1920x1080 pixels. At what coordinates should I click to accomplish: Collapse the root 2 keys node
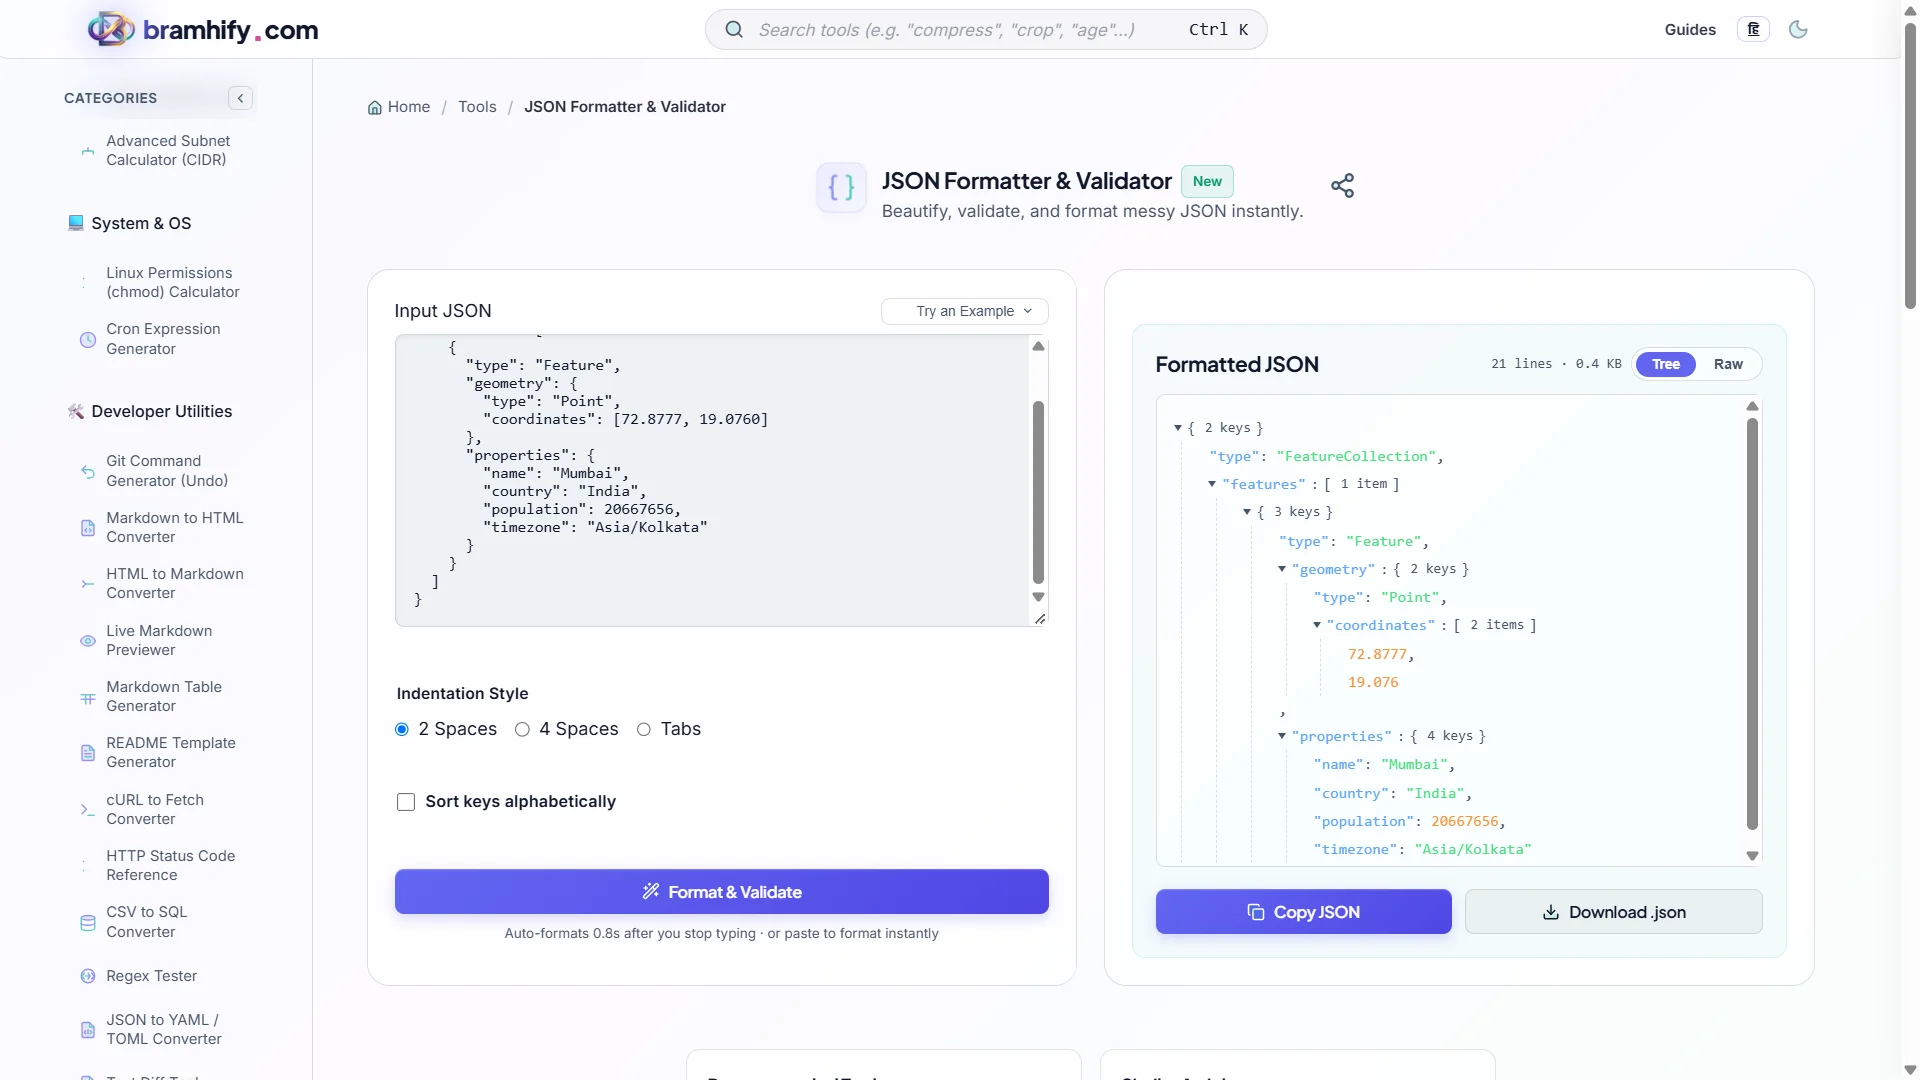pos(1178,428)
